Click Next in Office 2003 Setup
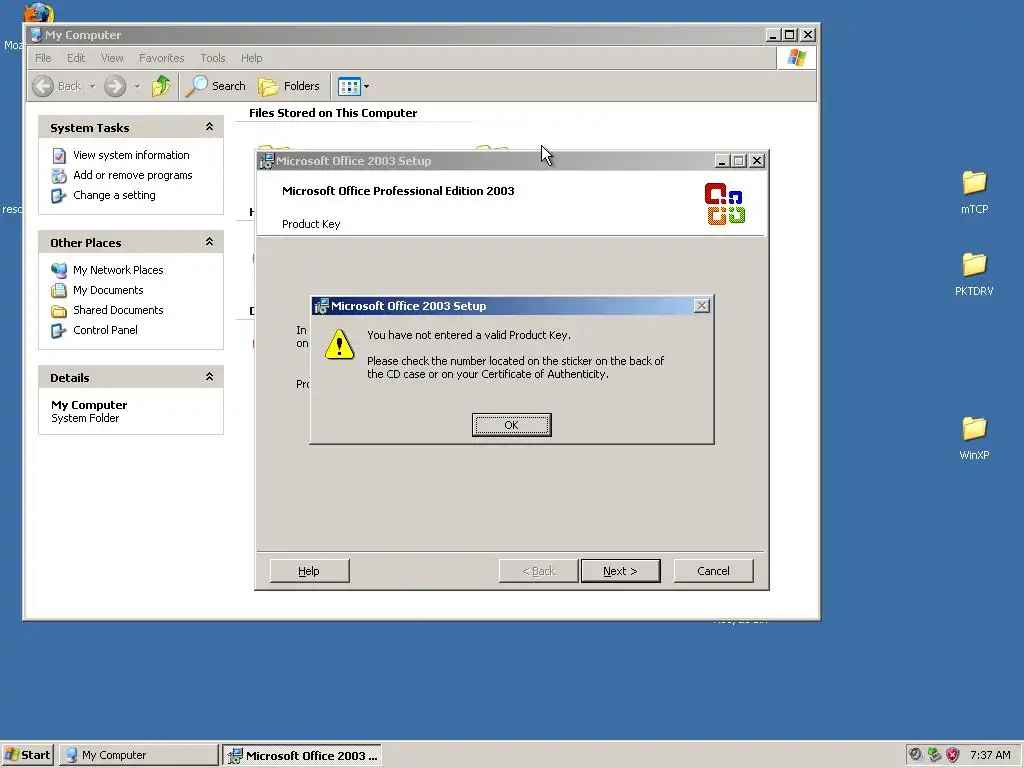This screenshot has height=768, width=1024. click(620, 571)
